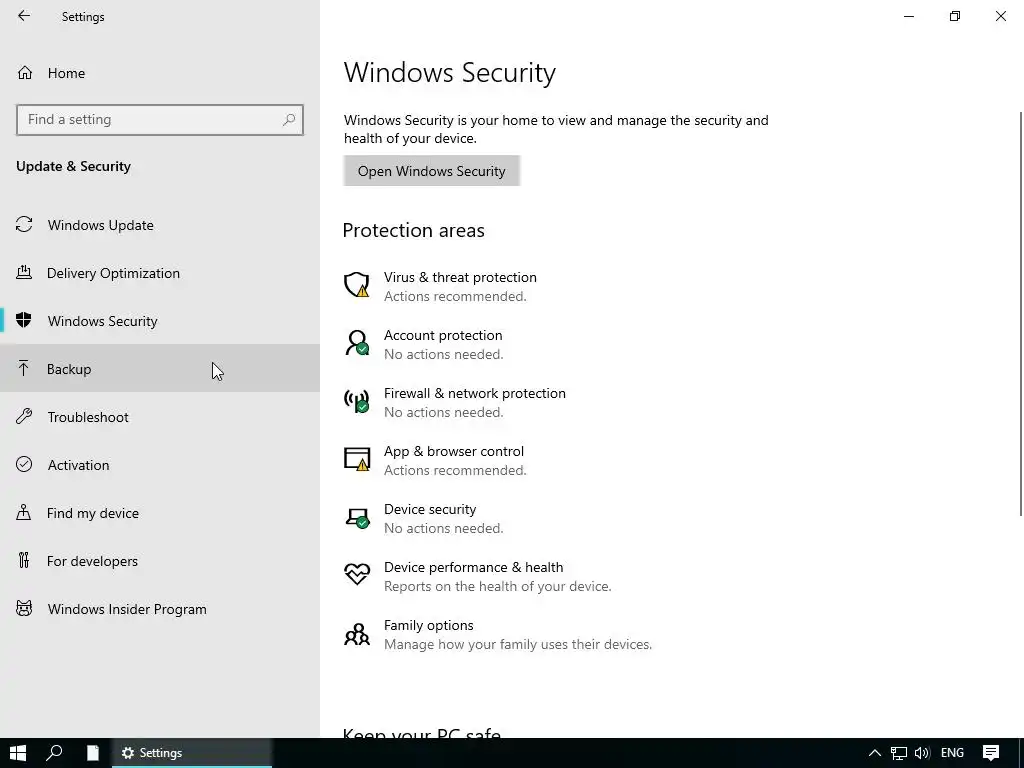Click the search magnifier in Find a setting
1024x768 pixels.
click(x=289, y=120)
